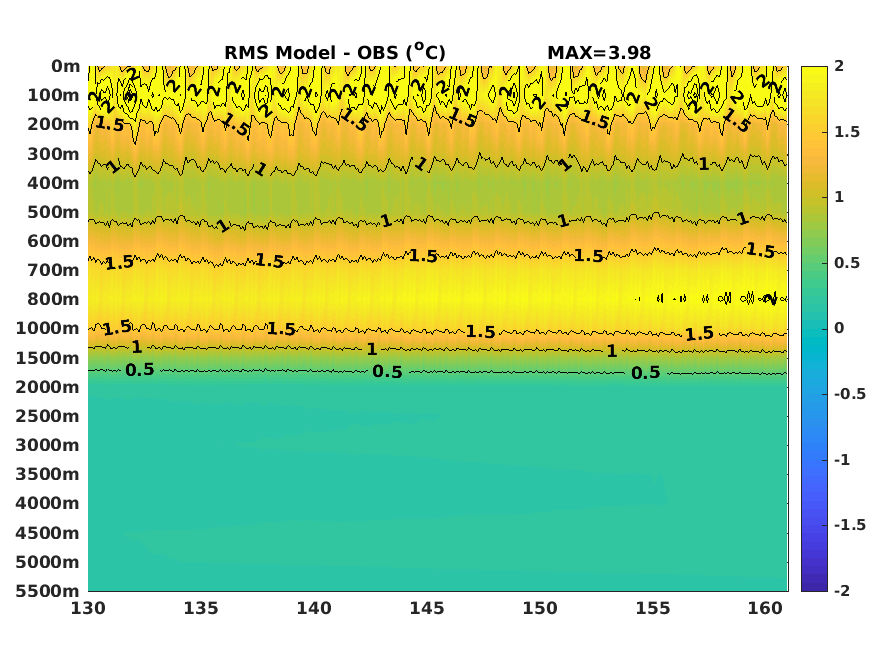
Task: Select the '1000m' depth axis label
Action: (47, 328)
